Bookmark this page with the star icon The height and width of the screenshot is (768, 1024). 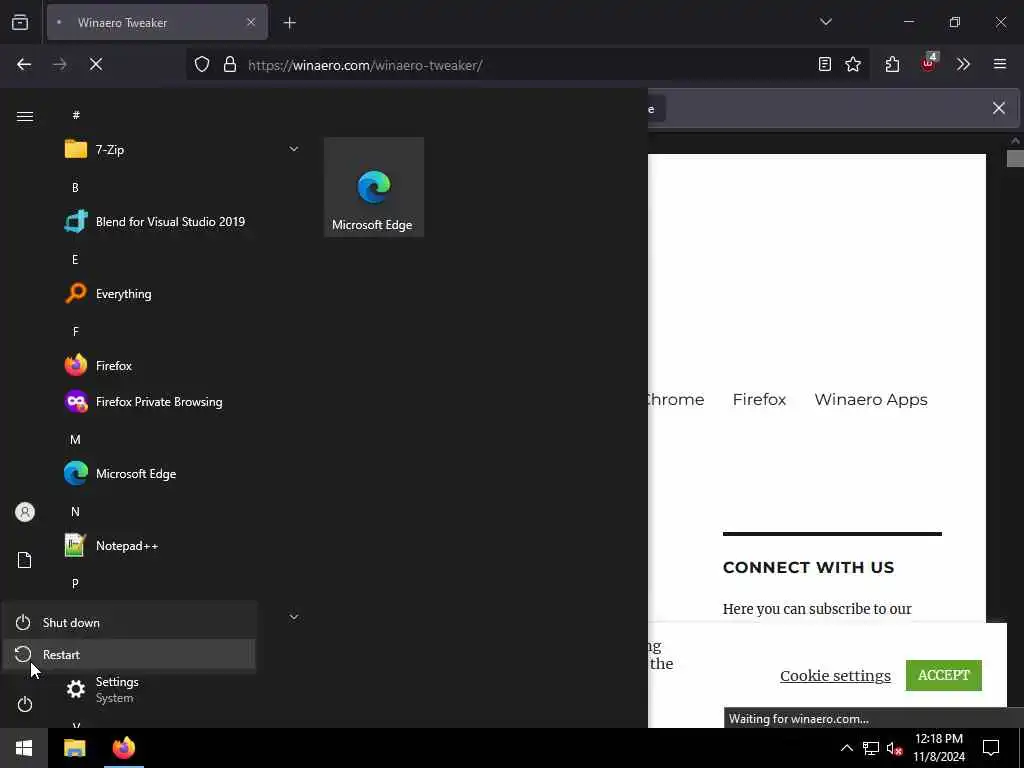[x=853, y=64]
